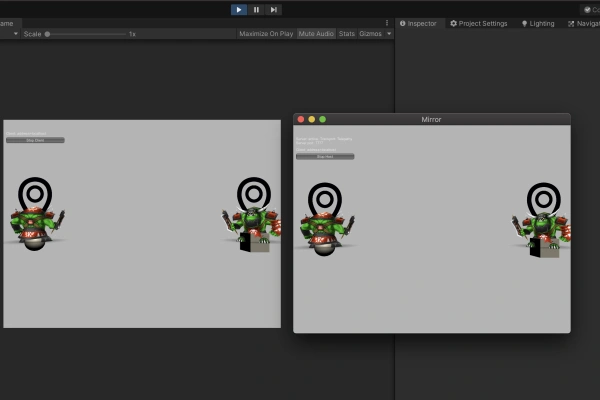Open the aspect dropdown left of Scale
Screen dimensions: 600x400
[15, 34]
